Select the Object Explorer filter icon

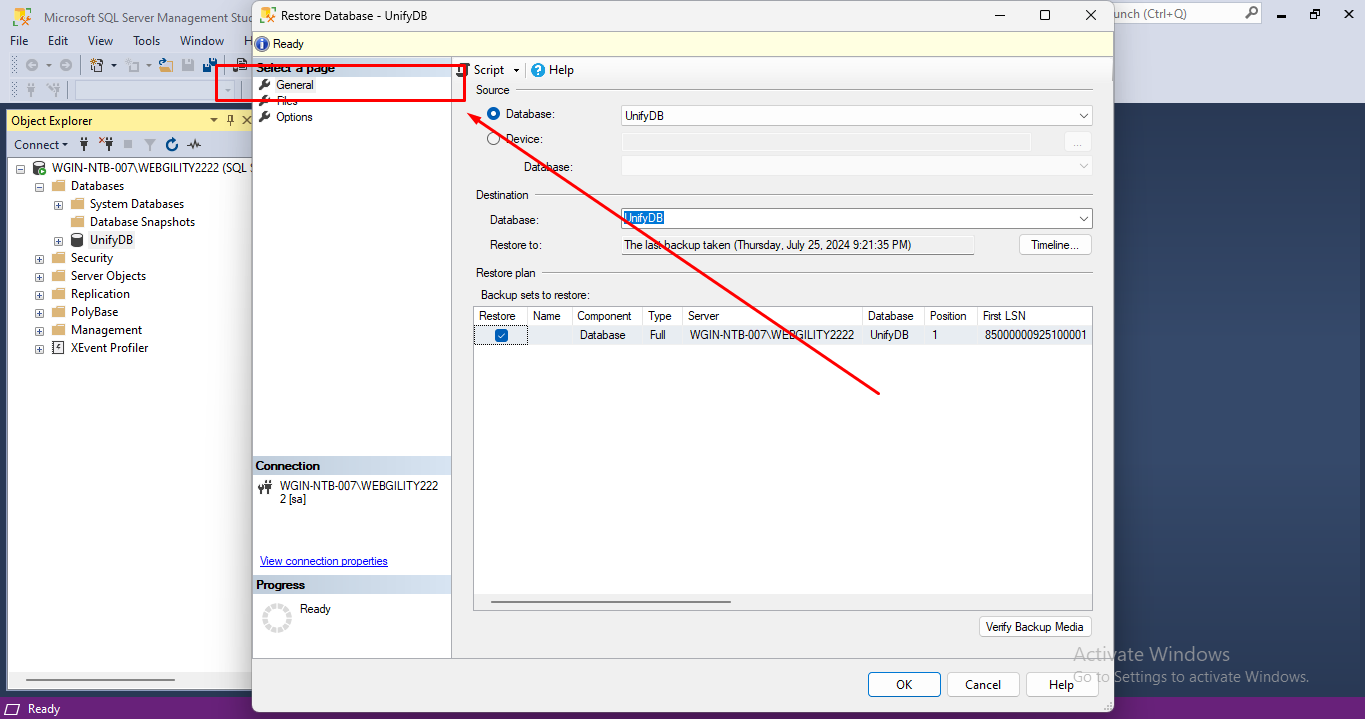pos(150,145)
